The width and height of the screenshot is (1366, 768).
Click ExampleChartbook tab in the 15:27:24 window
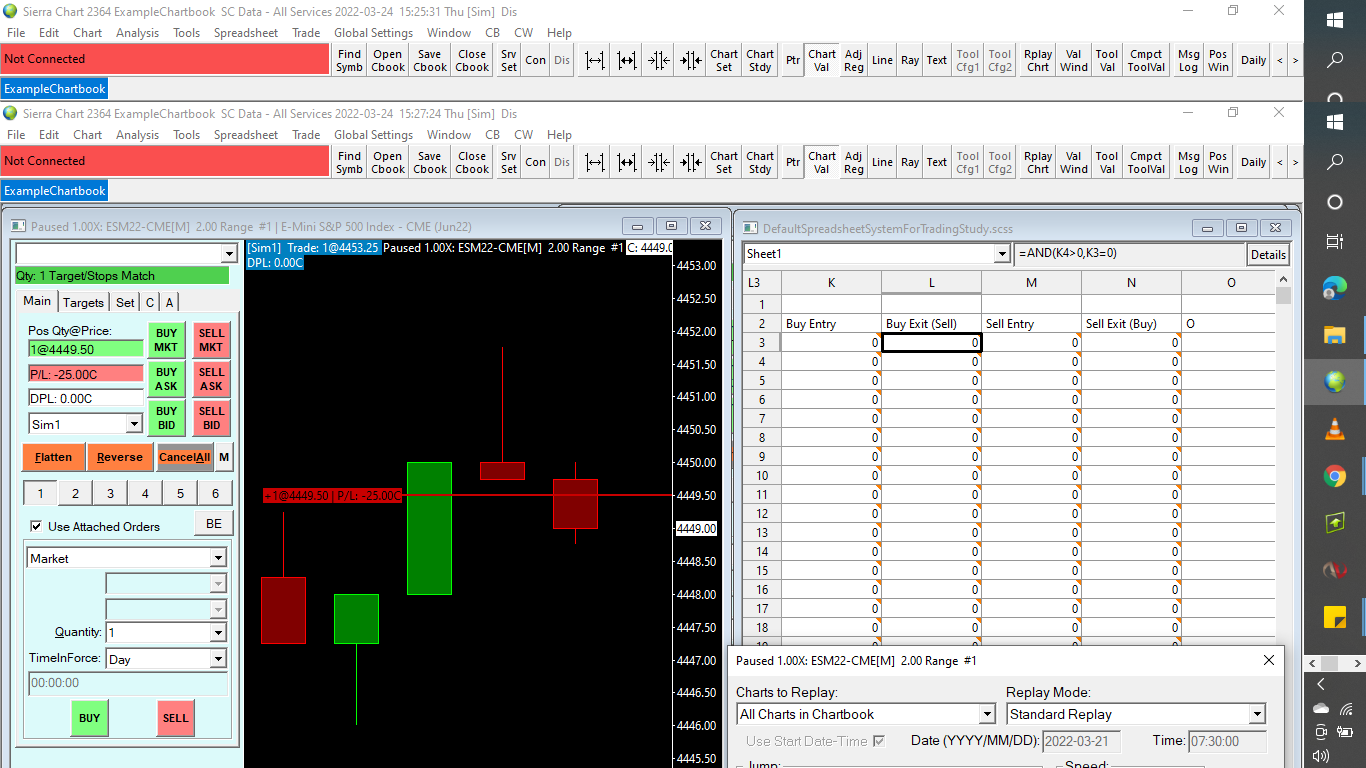tap(54, 190)
